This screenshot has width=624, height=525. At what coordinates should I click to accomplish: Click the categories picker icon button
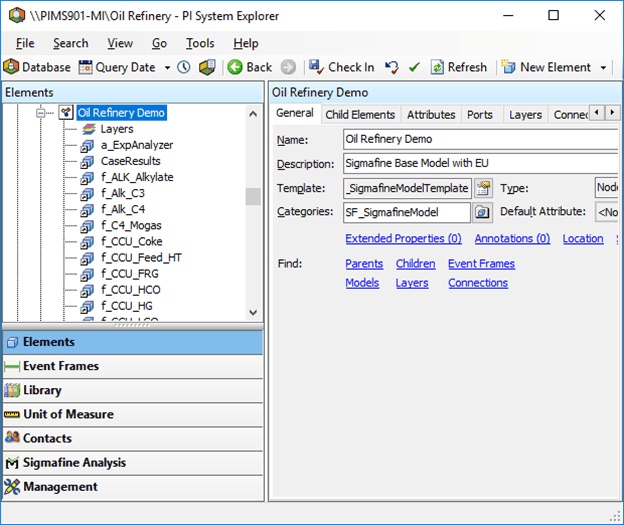(x=482, y=212)
